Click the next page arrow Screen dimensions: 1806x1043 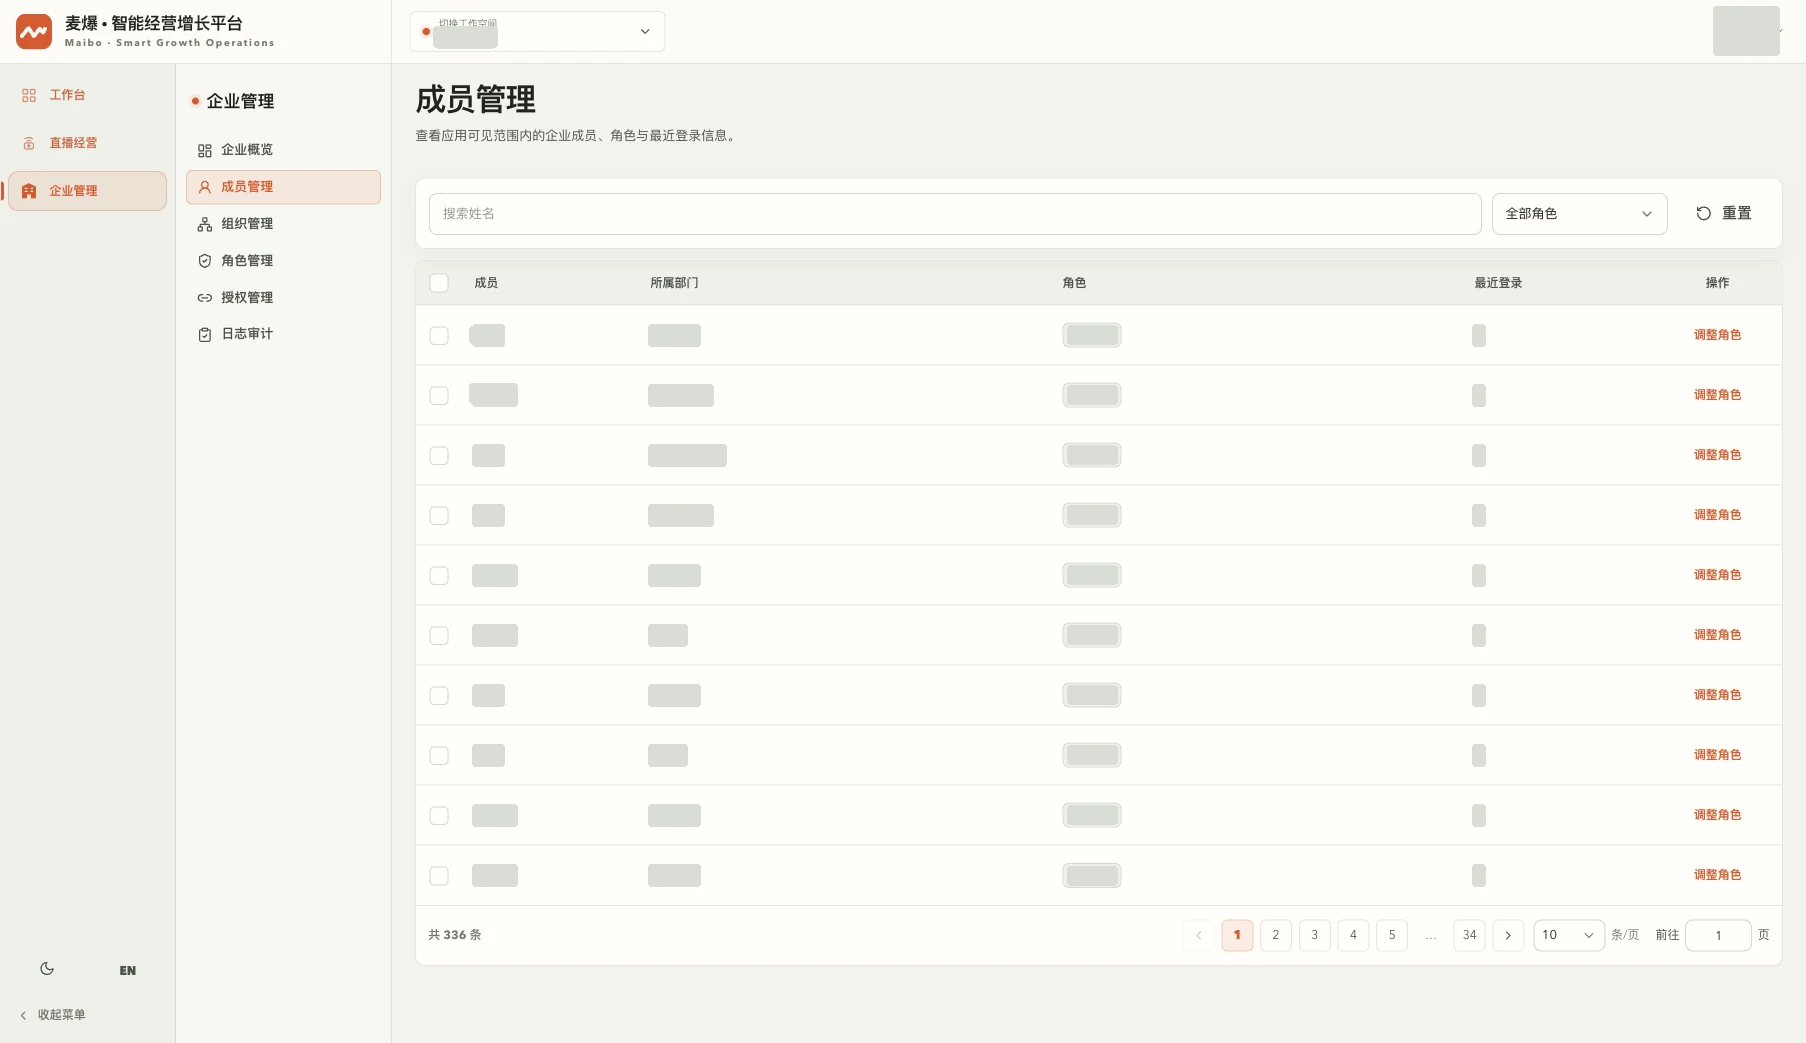pos(1508,935)
